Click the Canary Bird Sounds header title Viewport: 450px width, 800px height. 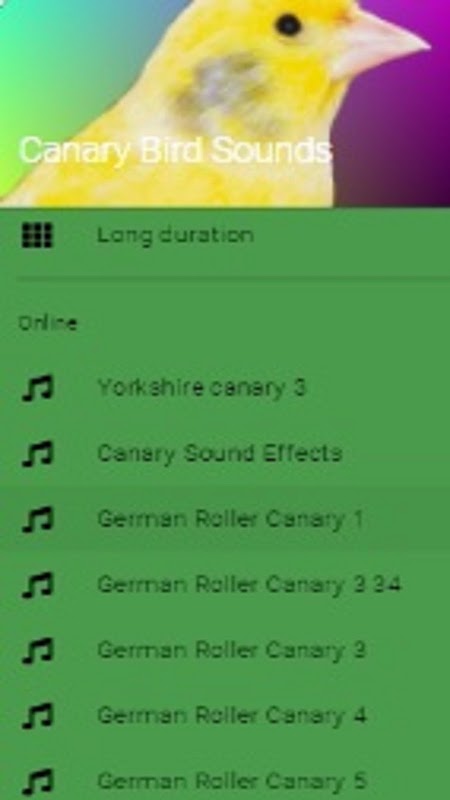coord(176,151)
